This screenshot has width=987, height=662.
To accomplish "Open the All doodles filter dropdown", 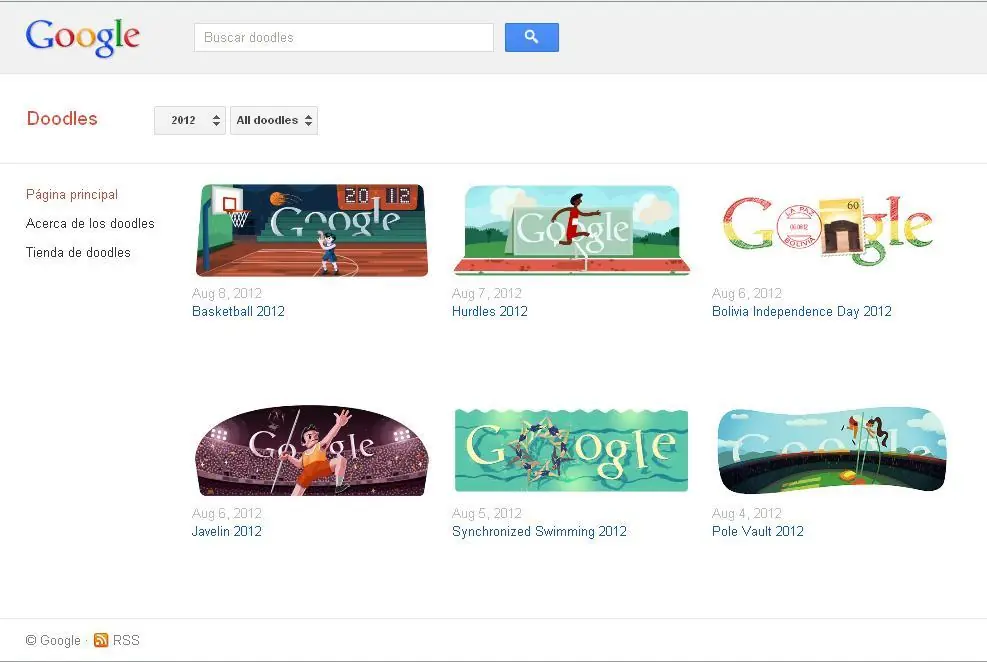I will click(x=274, y=120).
